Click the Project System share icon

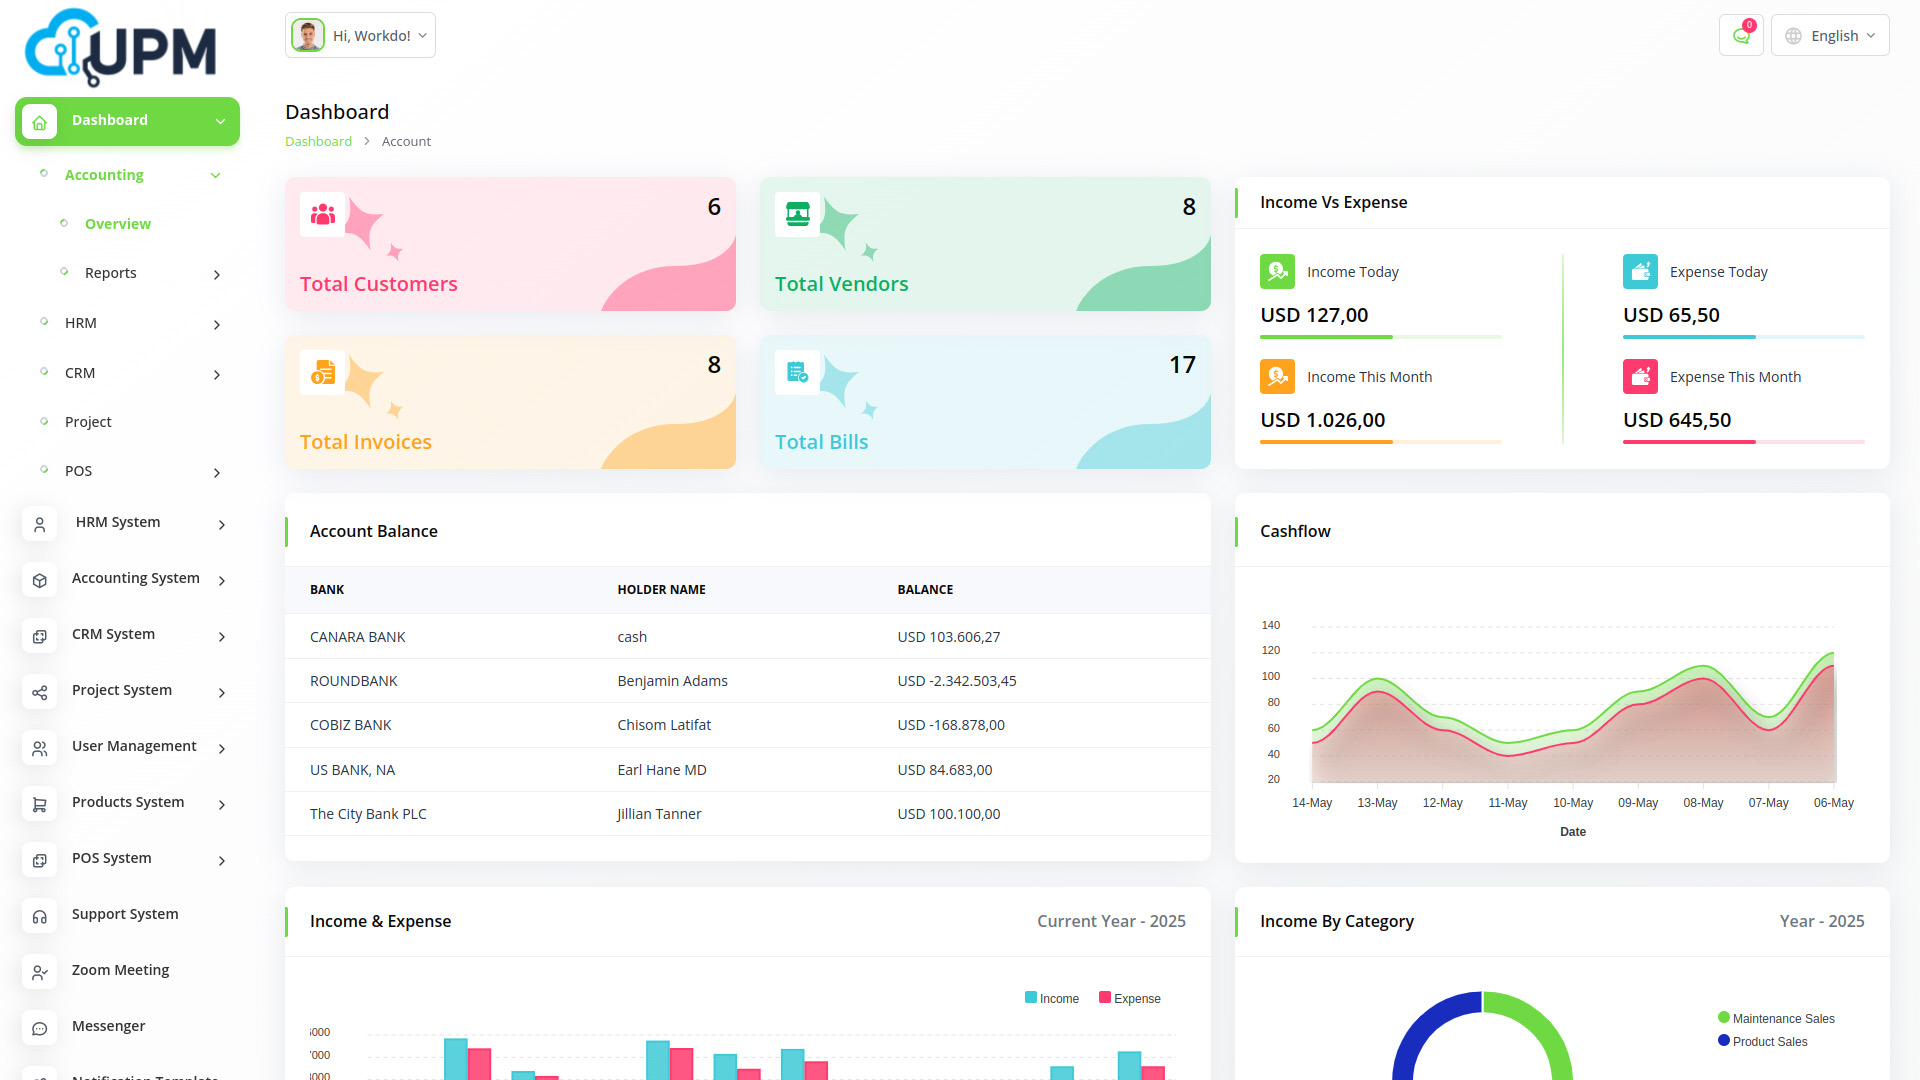coord(40,691)
